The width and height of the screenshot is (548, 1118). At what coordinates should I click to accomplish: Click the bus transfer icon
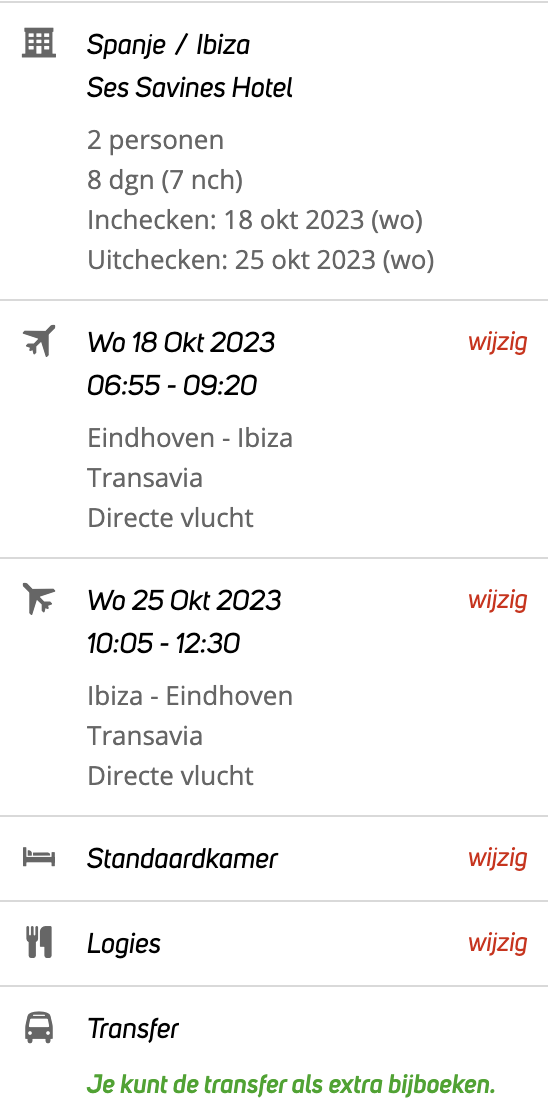click(38, 1028)
